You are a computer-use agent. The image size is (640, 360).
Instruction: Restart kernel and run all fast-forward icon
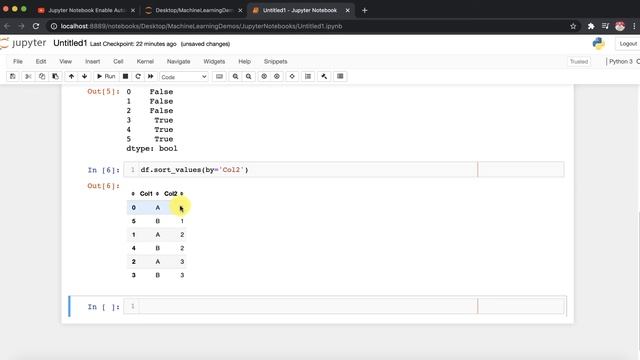point(151,76)
